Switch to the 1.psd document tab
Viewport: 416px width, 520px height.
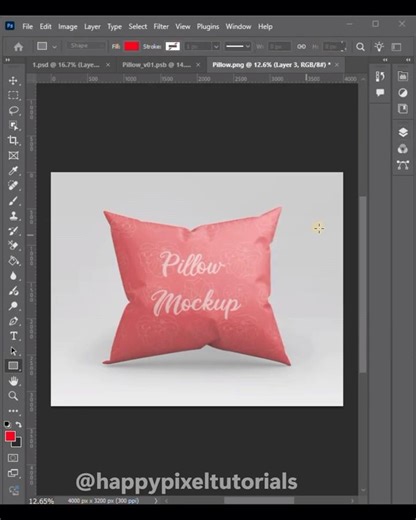tap(66, 65)
